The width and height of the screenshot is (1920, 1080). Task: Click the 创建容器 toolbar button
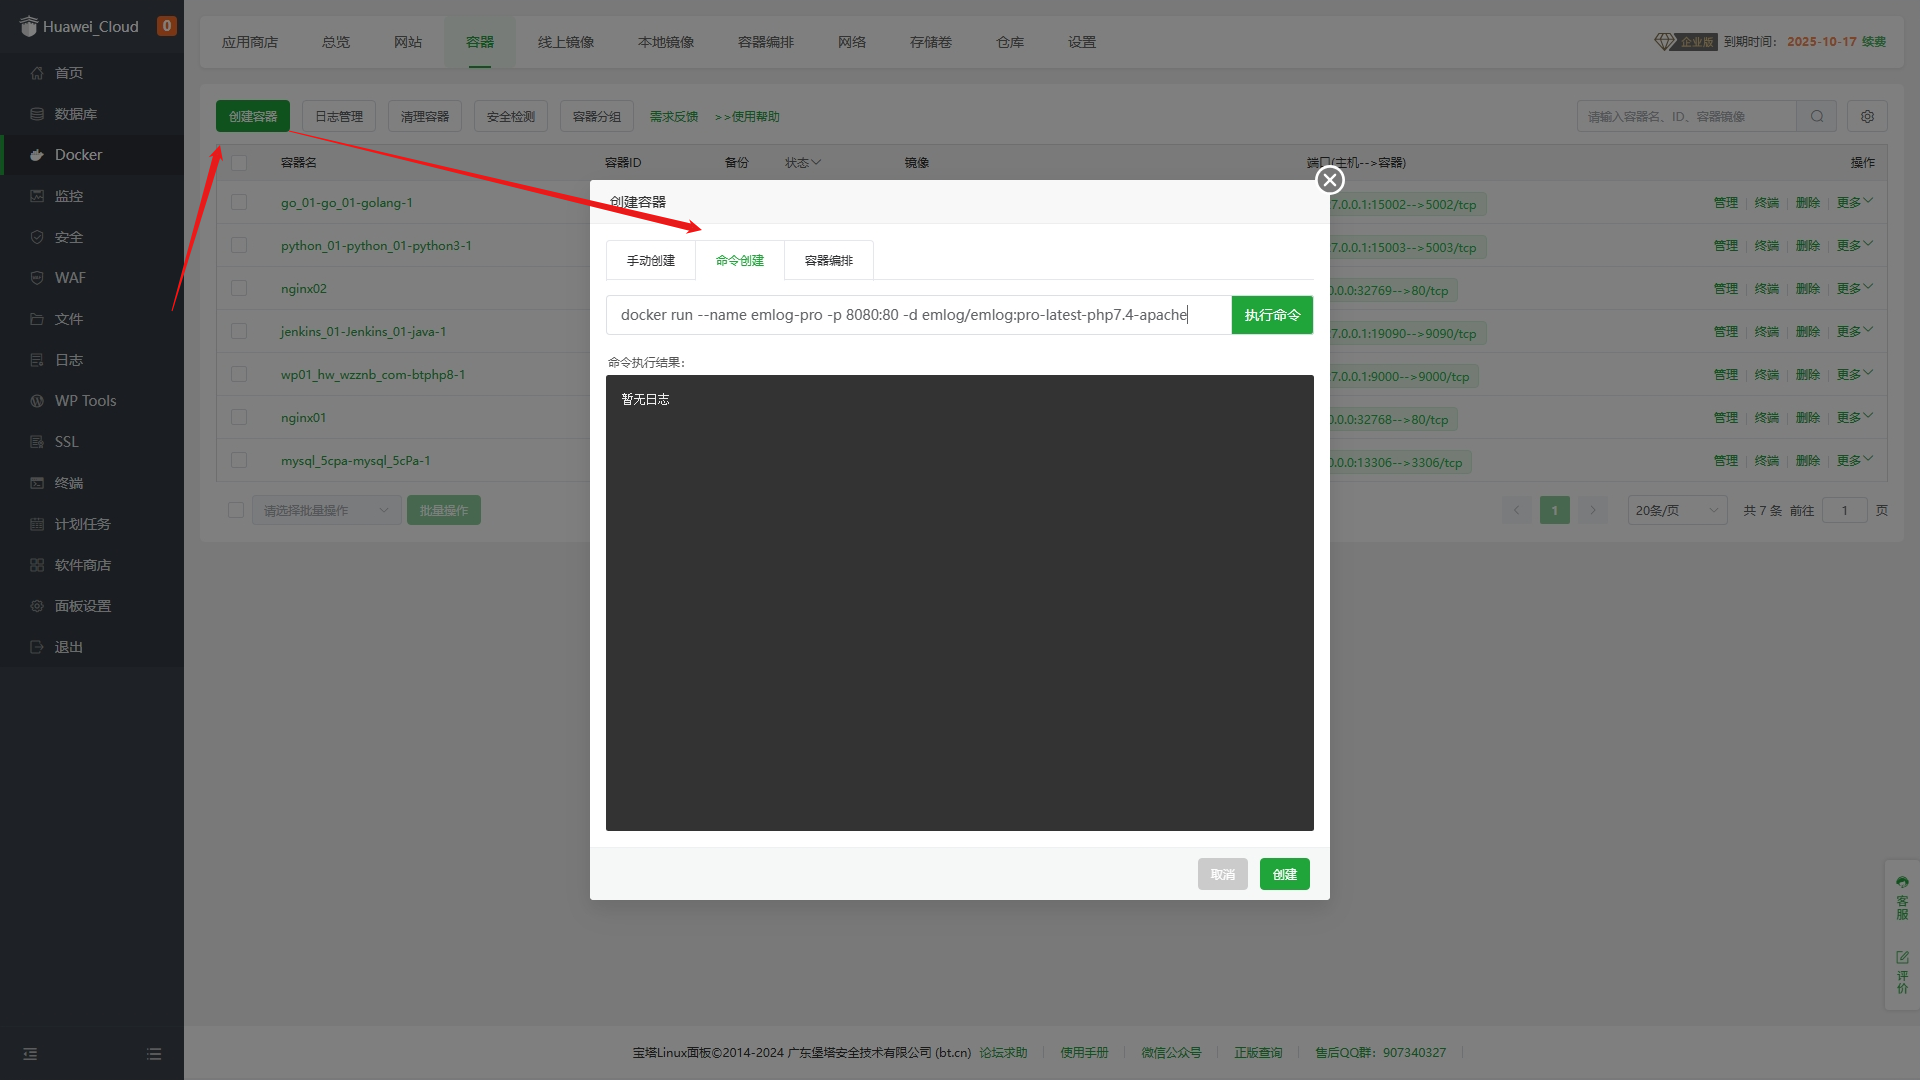coord(253,117)
